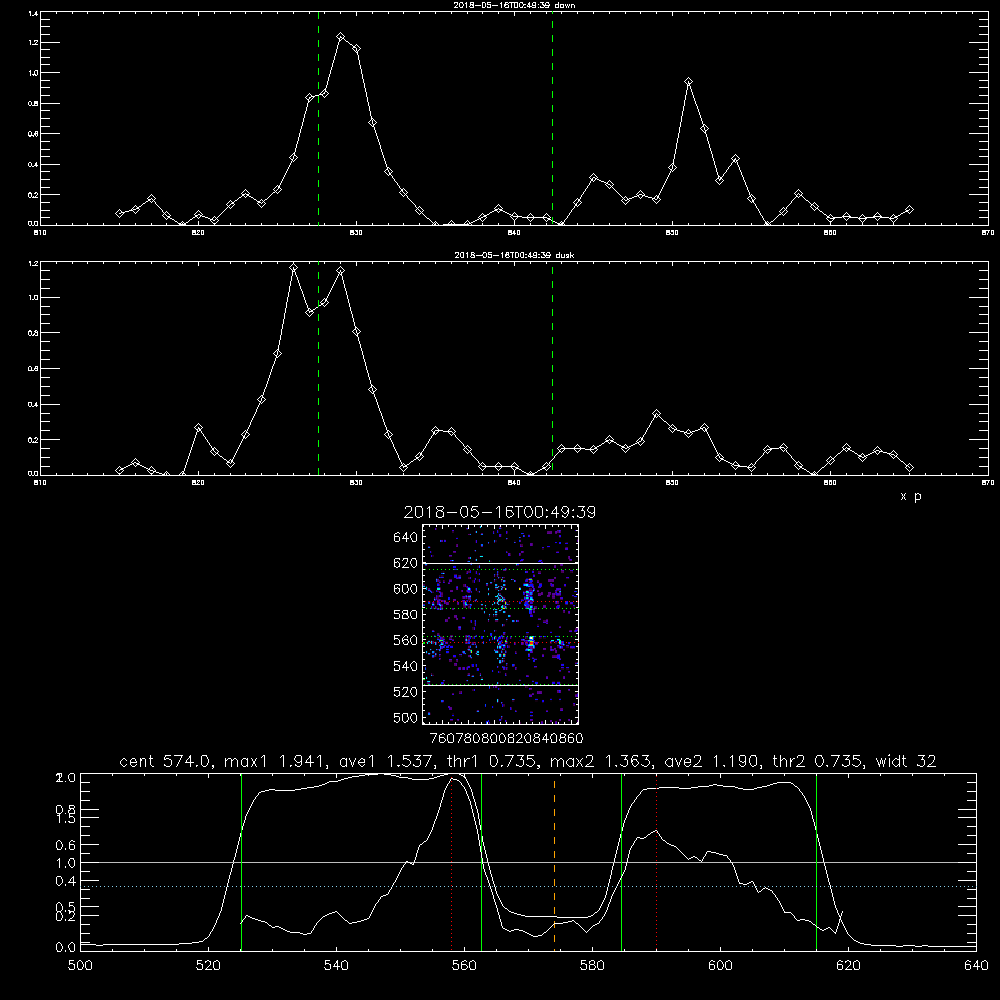
Task: Click the red dotted line at 558
Action: tap(452, 861)
